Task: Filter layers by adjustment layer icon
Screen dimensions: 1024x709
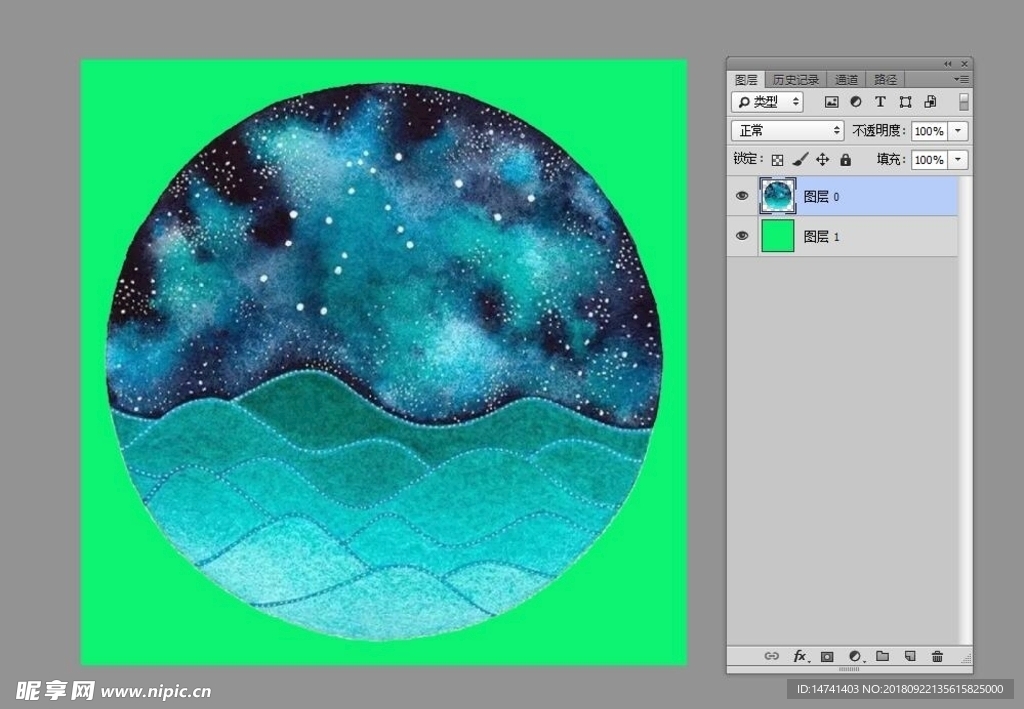Action: point(856,102)
